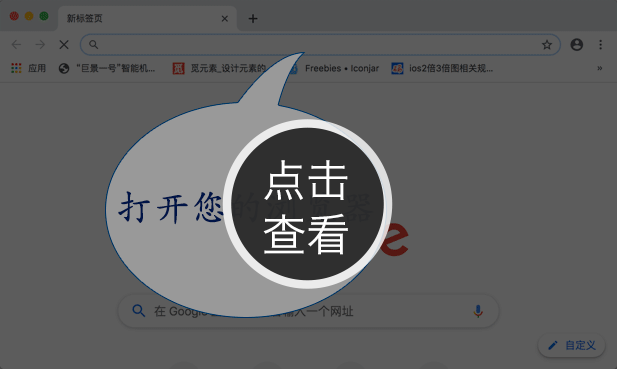The width and height of the screenshot is (617, 369).
Task: Open the ios2倍3倍图相关规 bookmark
Action: pyautogui.click(x=442, y=68)
